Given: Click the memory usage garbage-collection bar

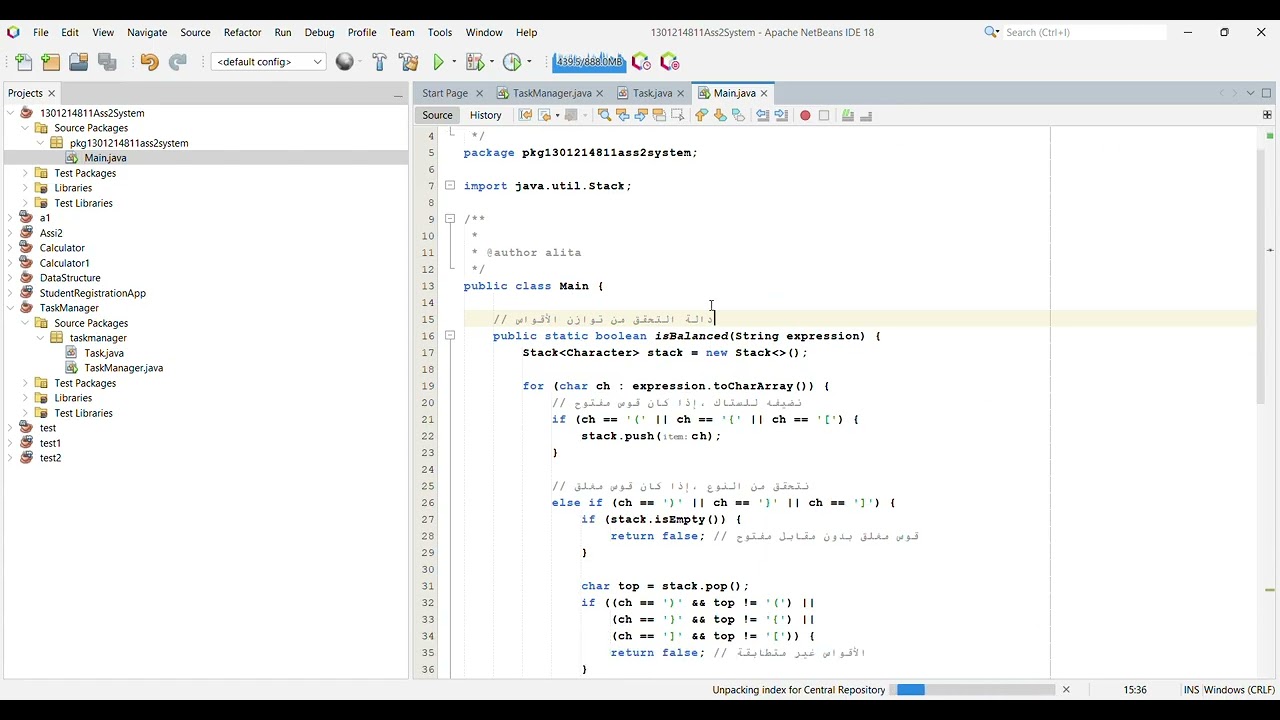Looking at the screenshot, I should (x=589, y=62).
